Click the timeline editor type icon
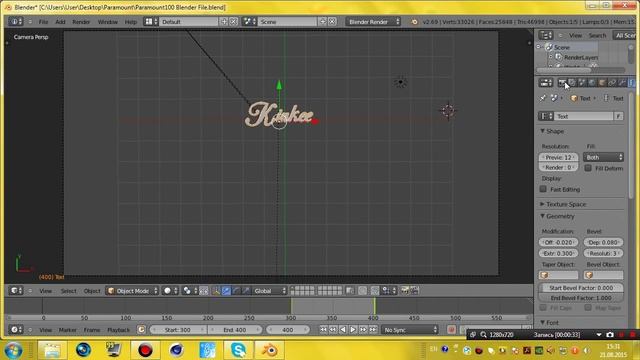 [17, 329]
